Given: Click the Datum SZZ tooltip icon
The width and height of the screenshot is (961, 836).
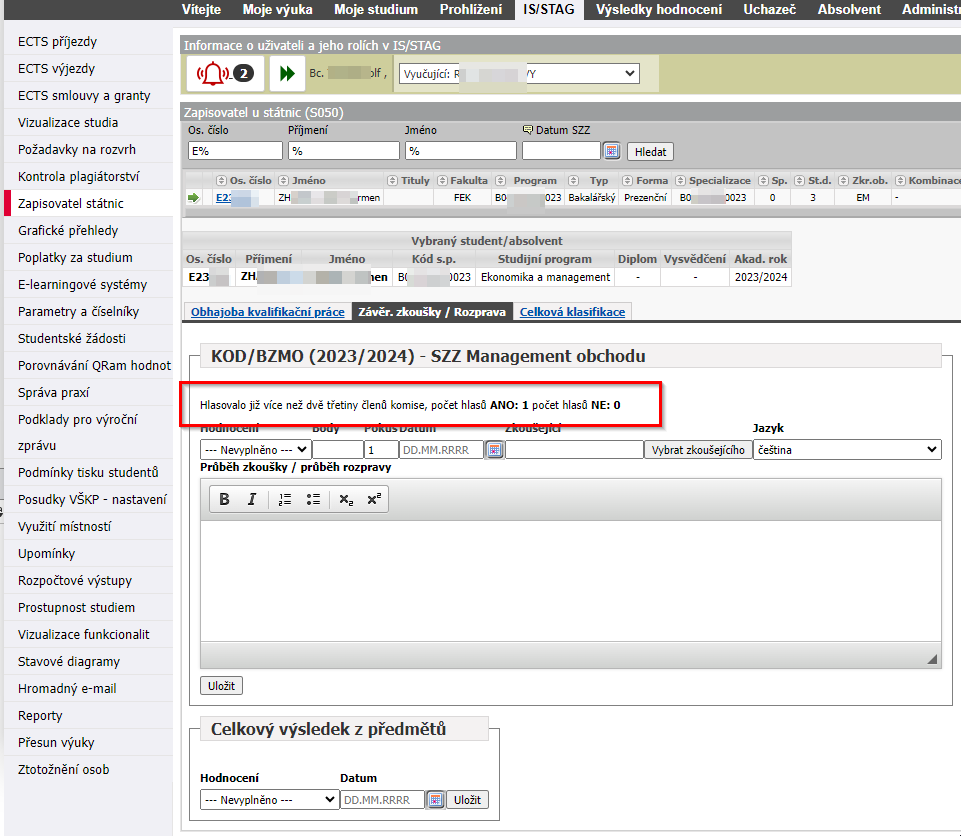Looking at the screenshot, I should (527, 130).
